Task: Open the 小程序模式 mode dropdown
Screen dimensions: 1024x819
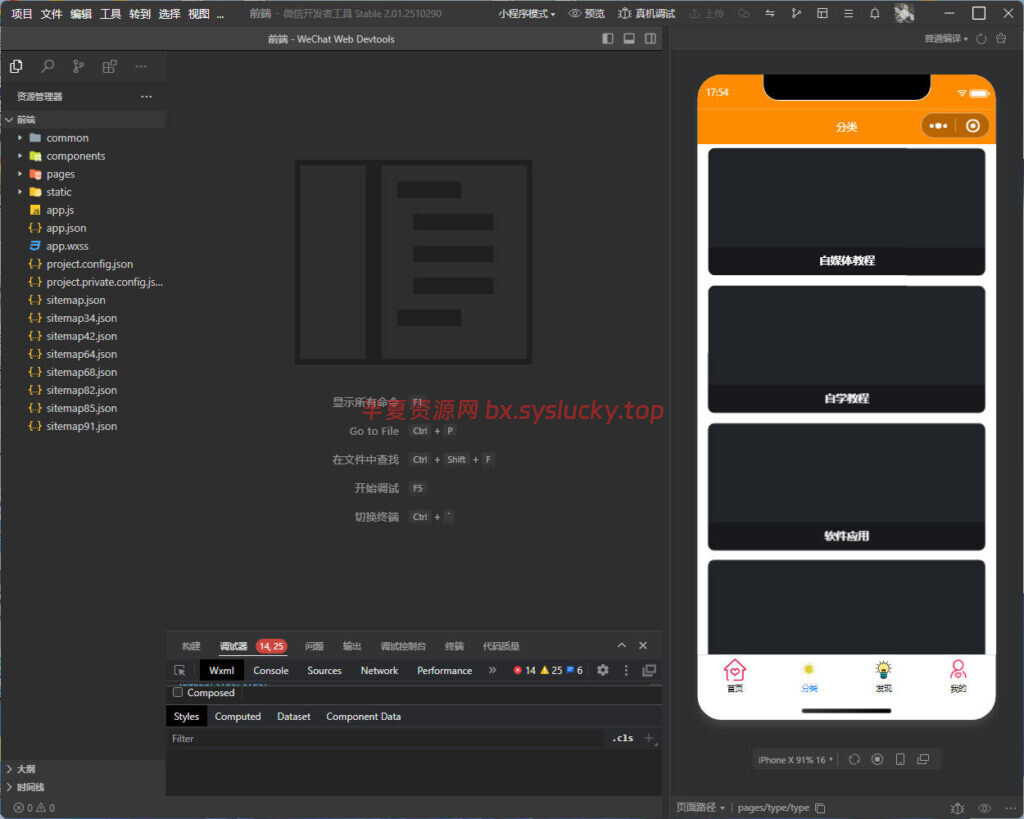Action: coord(526,13)
